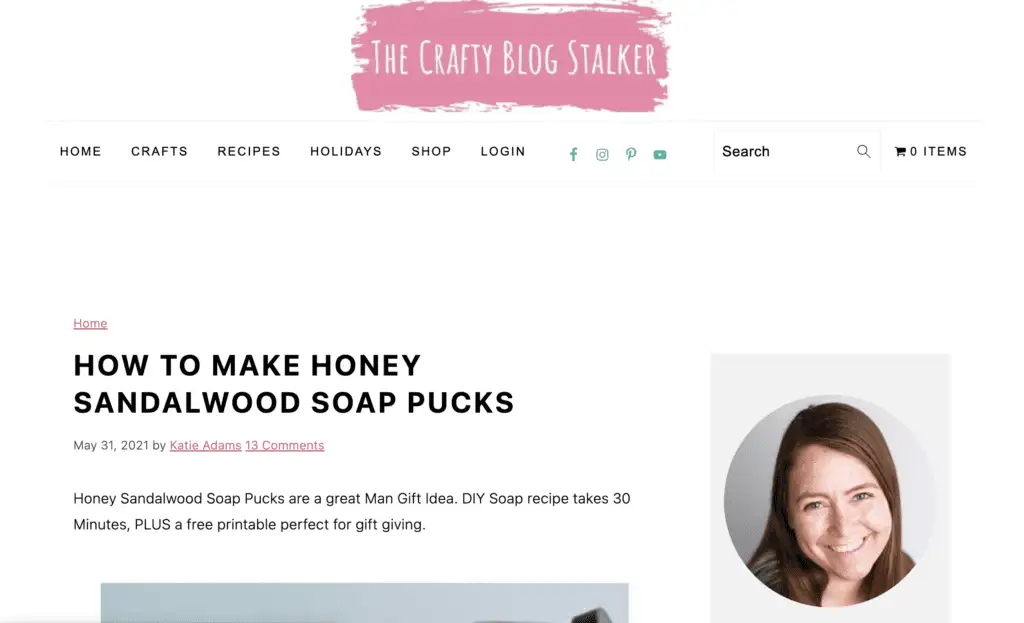
Task: Open the Login menu item
Action: tap(503, 152)
